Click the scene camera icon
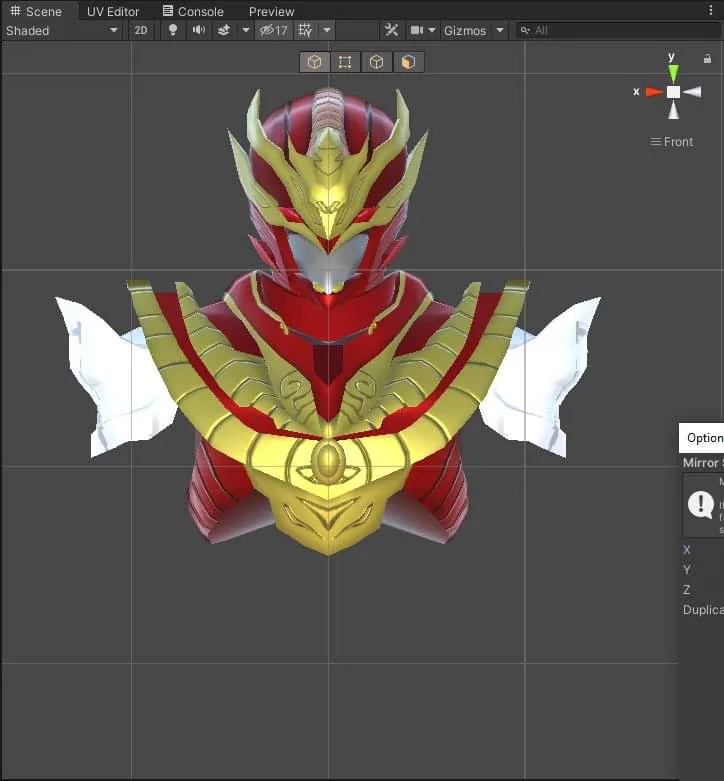Viewport: 724px width, 781px height. pos(417,30)
